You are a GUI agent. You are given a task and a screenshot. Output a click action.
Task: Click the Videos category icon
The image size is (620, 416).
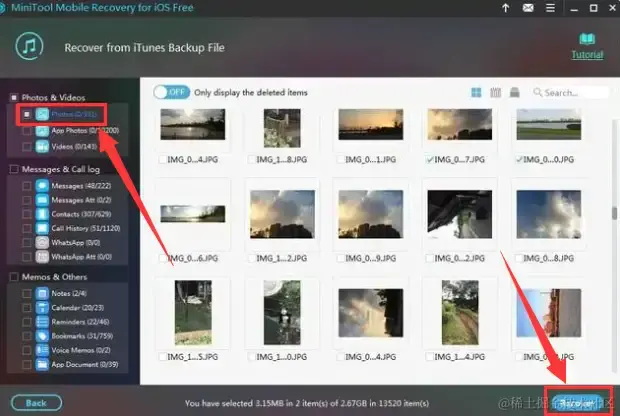click(42, 147)
